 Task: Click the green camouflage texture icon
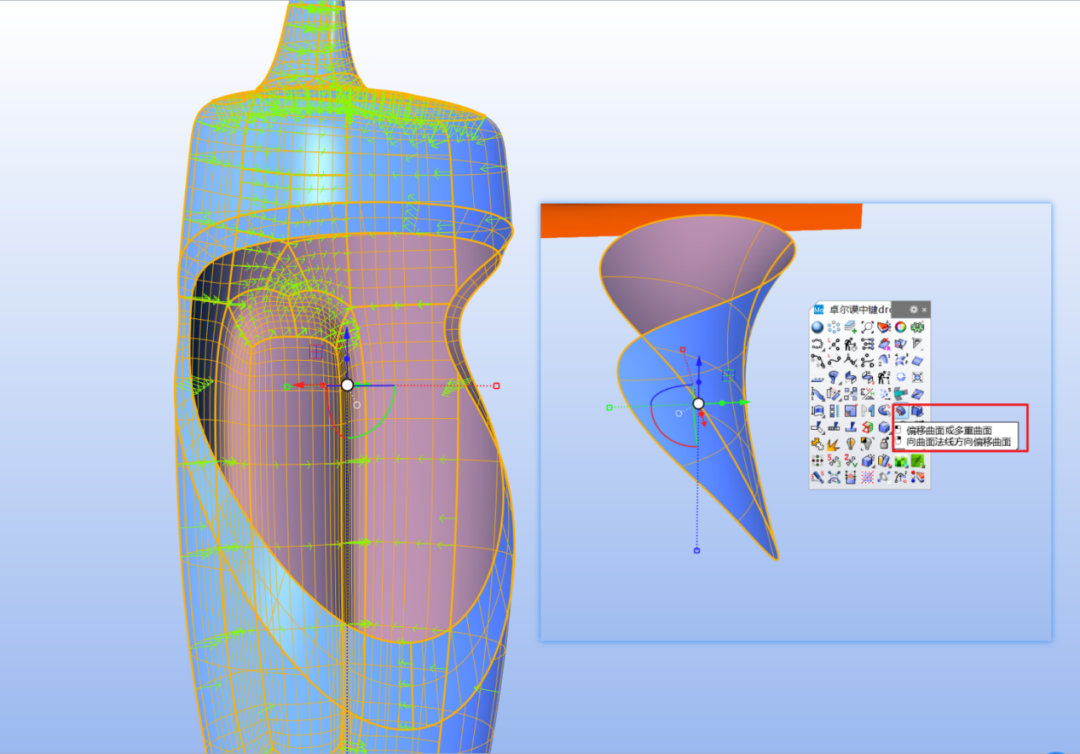pyautogui.click(x=901, y=461)
